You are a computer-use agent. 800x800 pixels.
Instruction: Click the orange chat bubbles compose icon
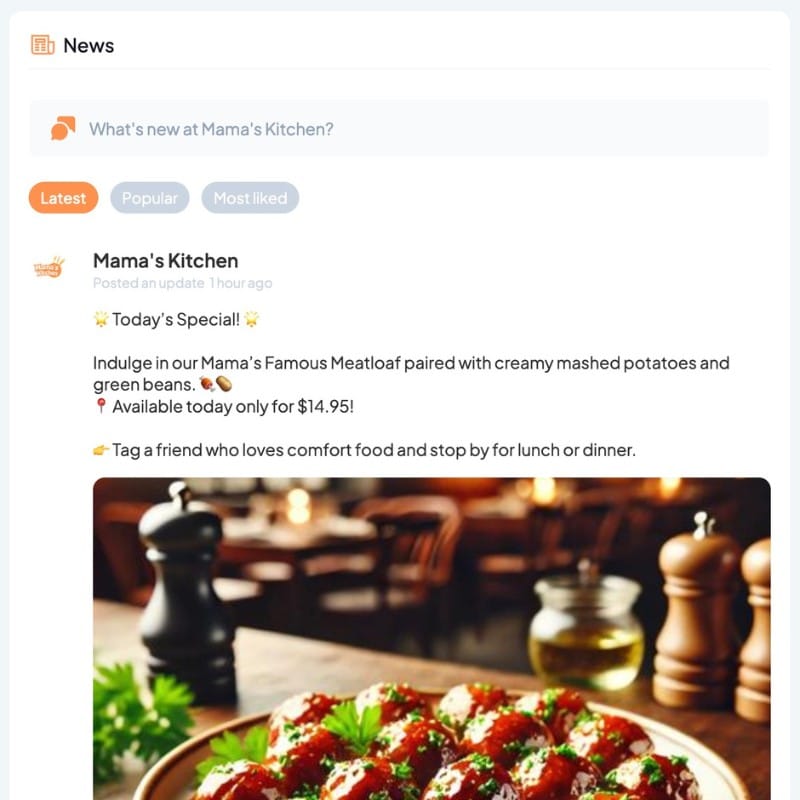point(63,128)
